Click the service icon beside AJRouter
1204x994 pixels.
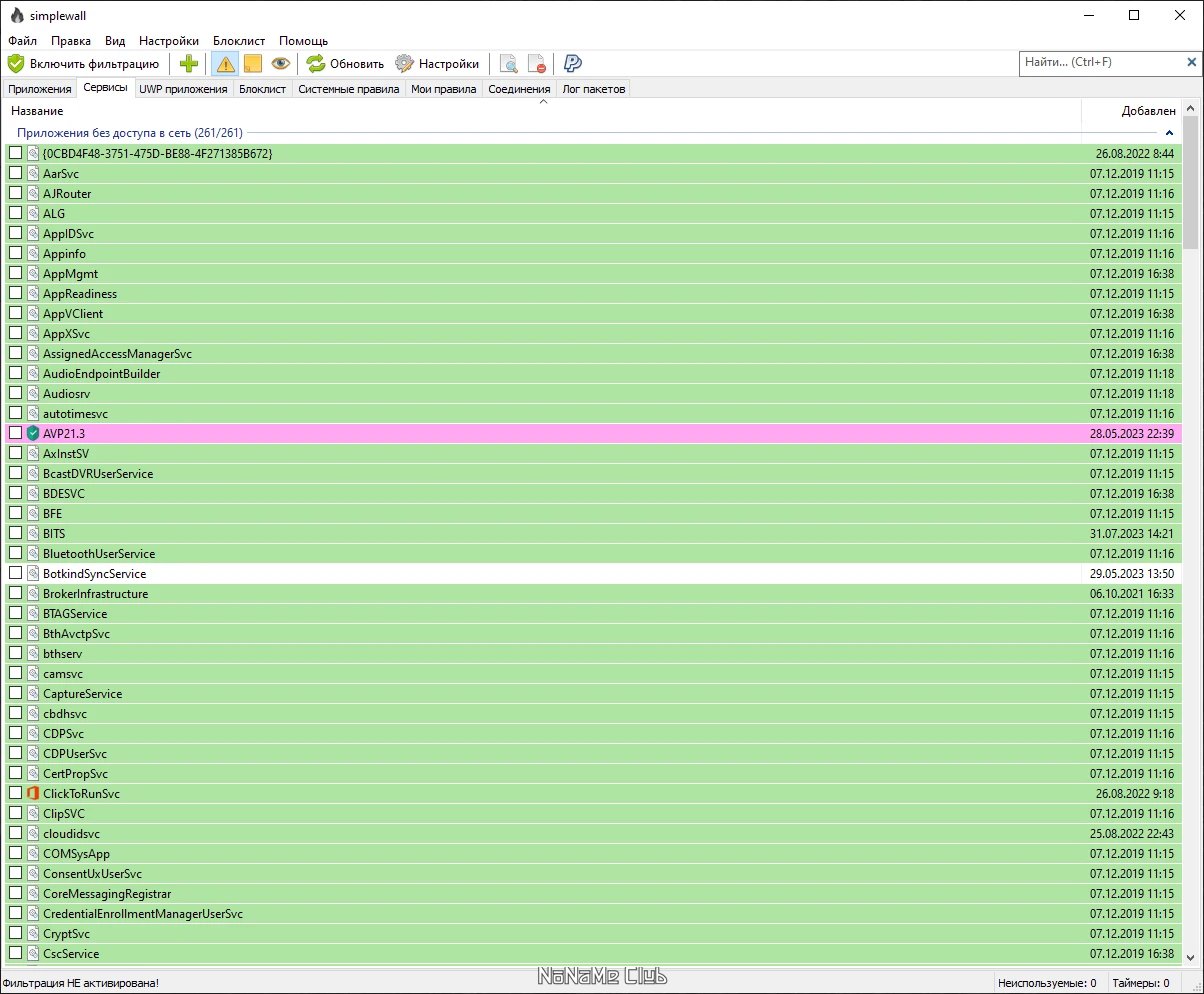[34, 193]
